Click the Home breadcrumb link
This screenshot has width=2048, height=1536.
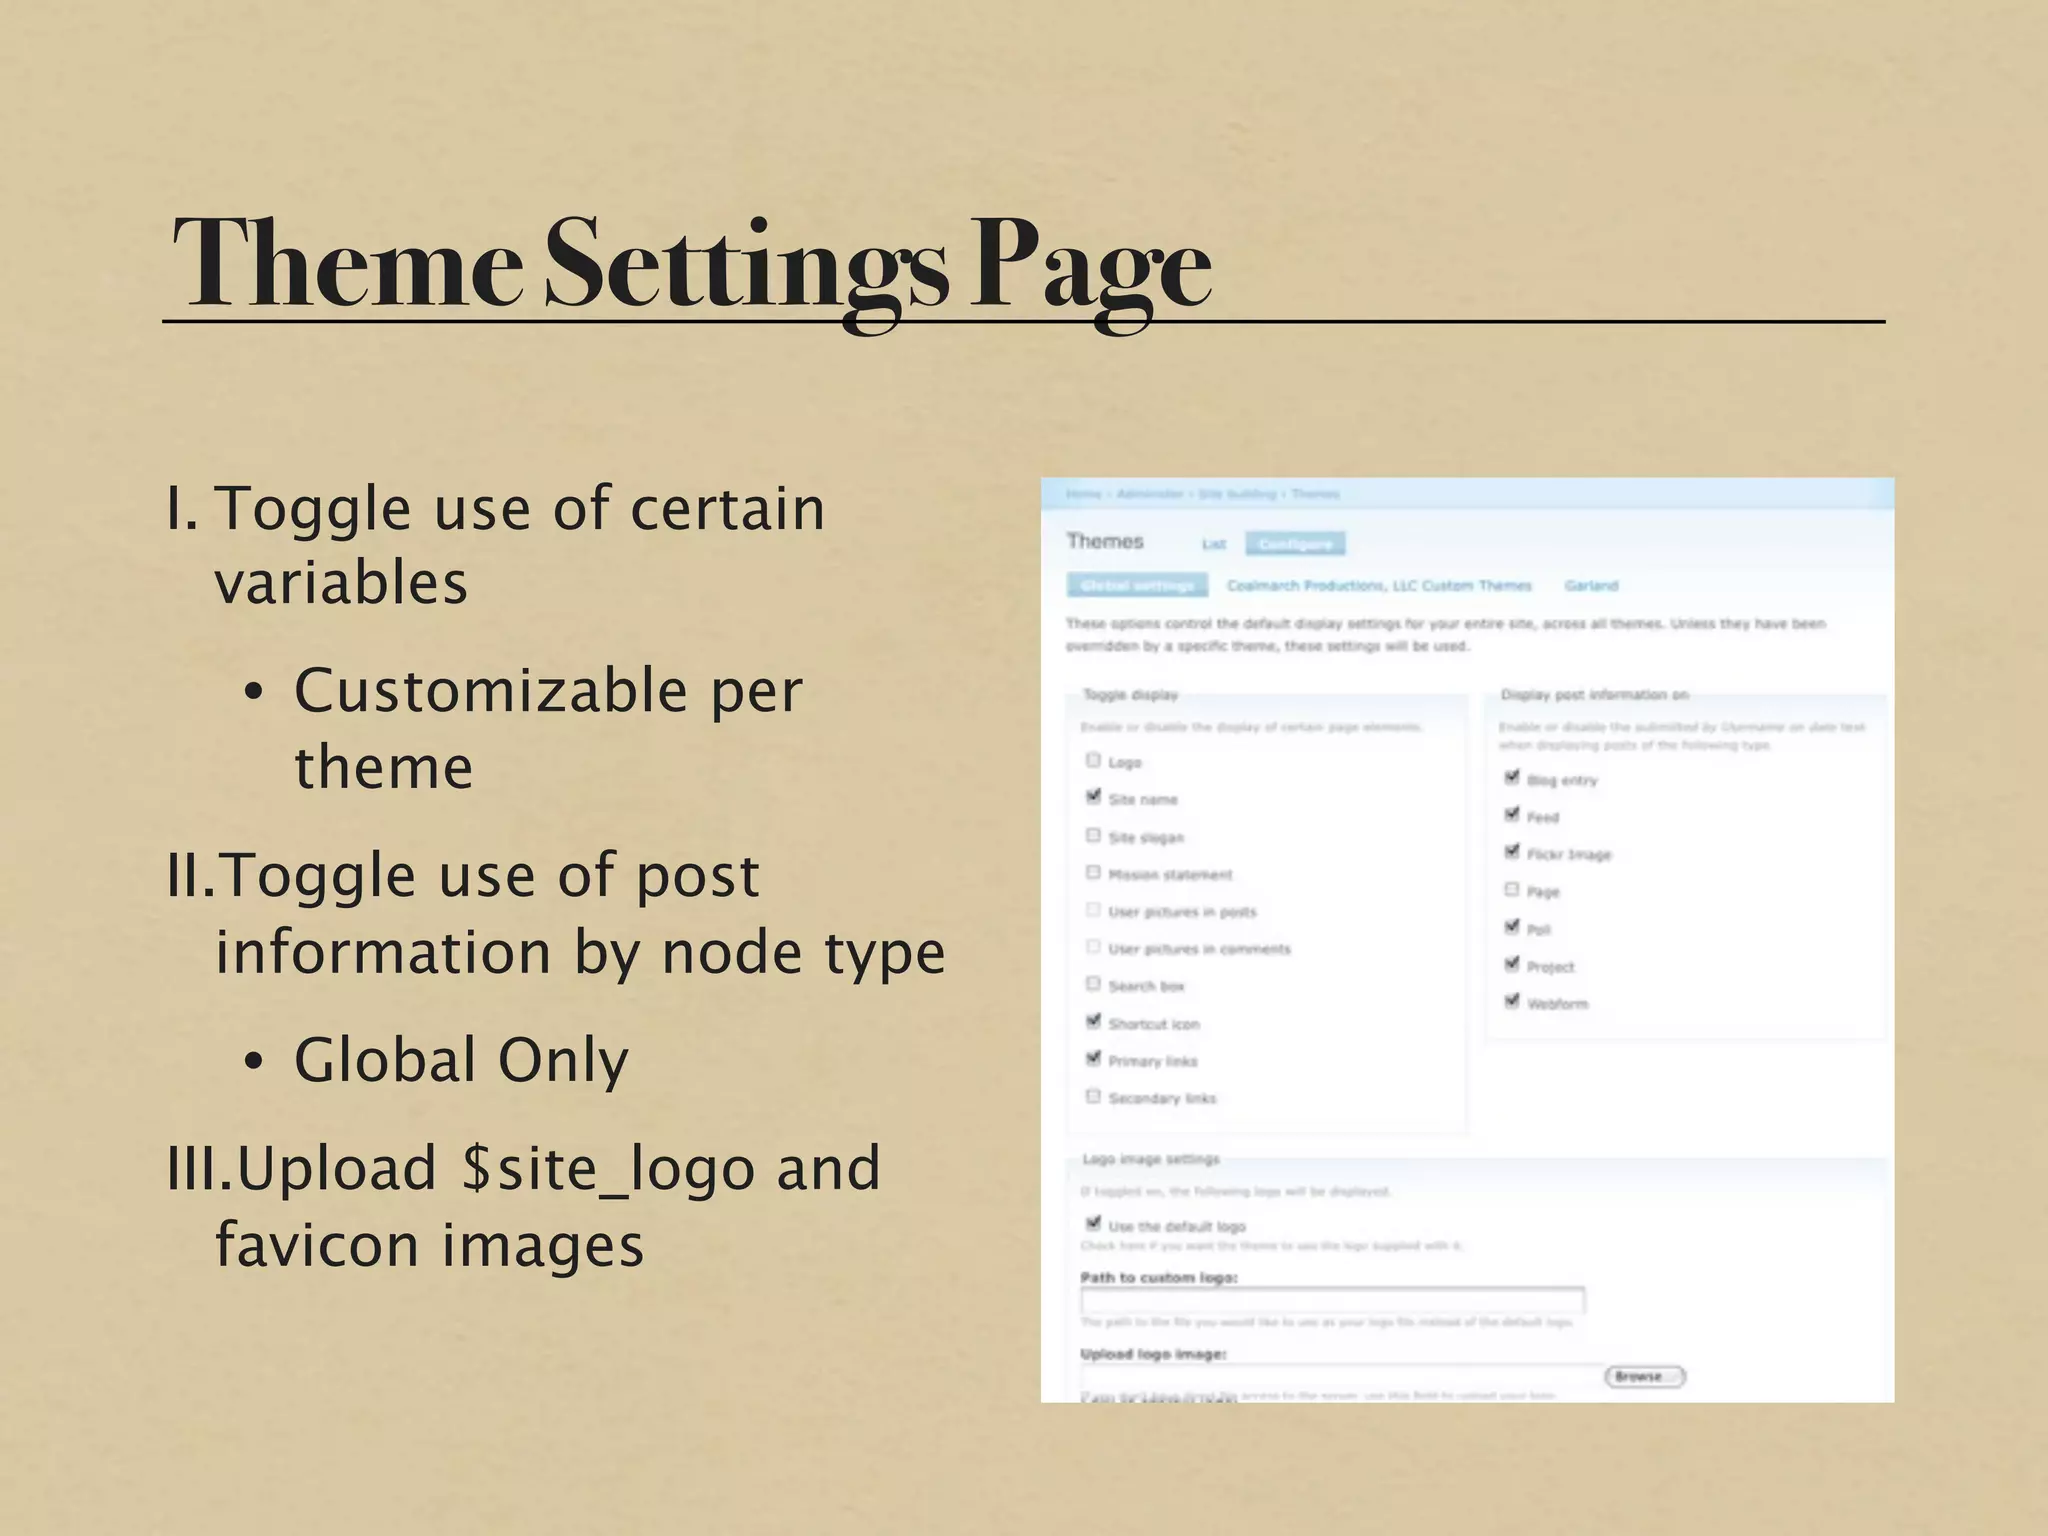coord(1083,494)
